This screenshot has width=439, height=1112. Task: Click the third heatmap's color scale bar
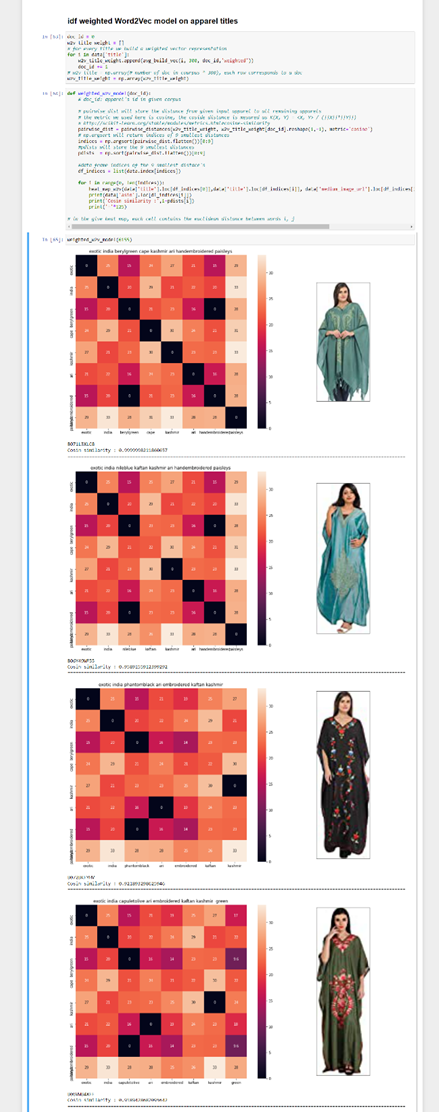(261, 774)
